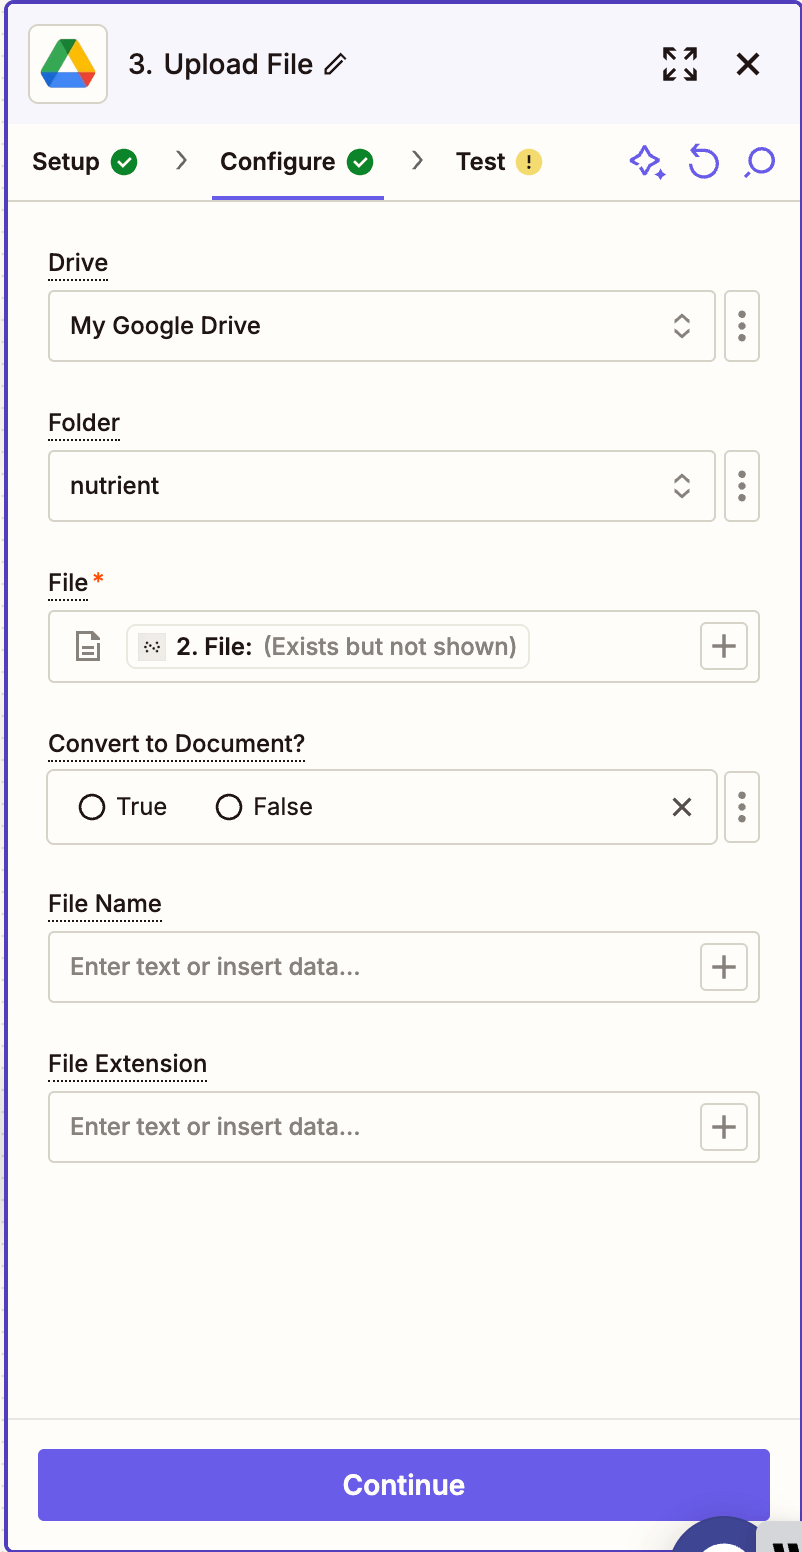The width and height of the screenshot is (802, 1552).
Task: Select the False radio button
Action: tap(229, 806)
